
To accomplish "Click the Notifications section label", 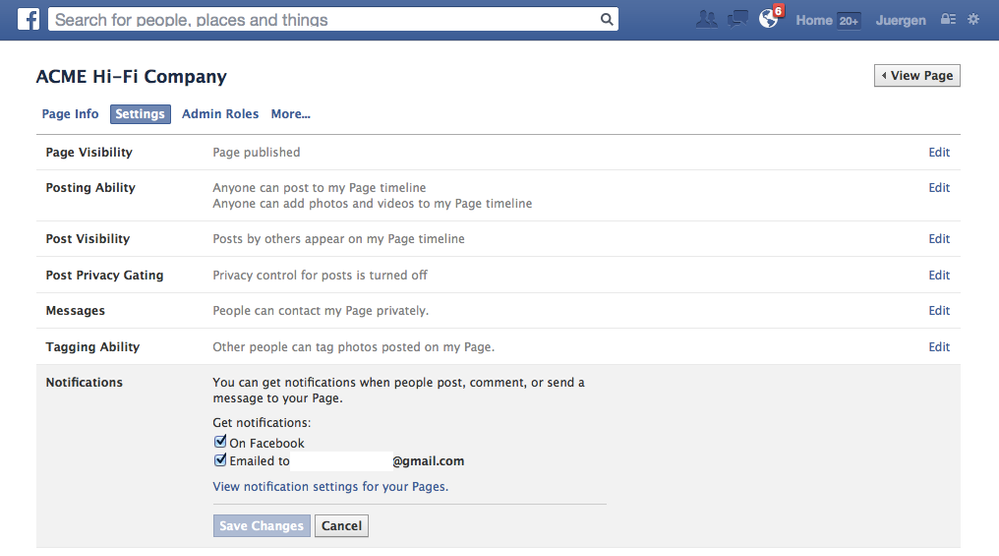I will point(84,382).
